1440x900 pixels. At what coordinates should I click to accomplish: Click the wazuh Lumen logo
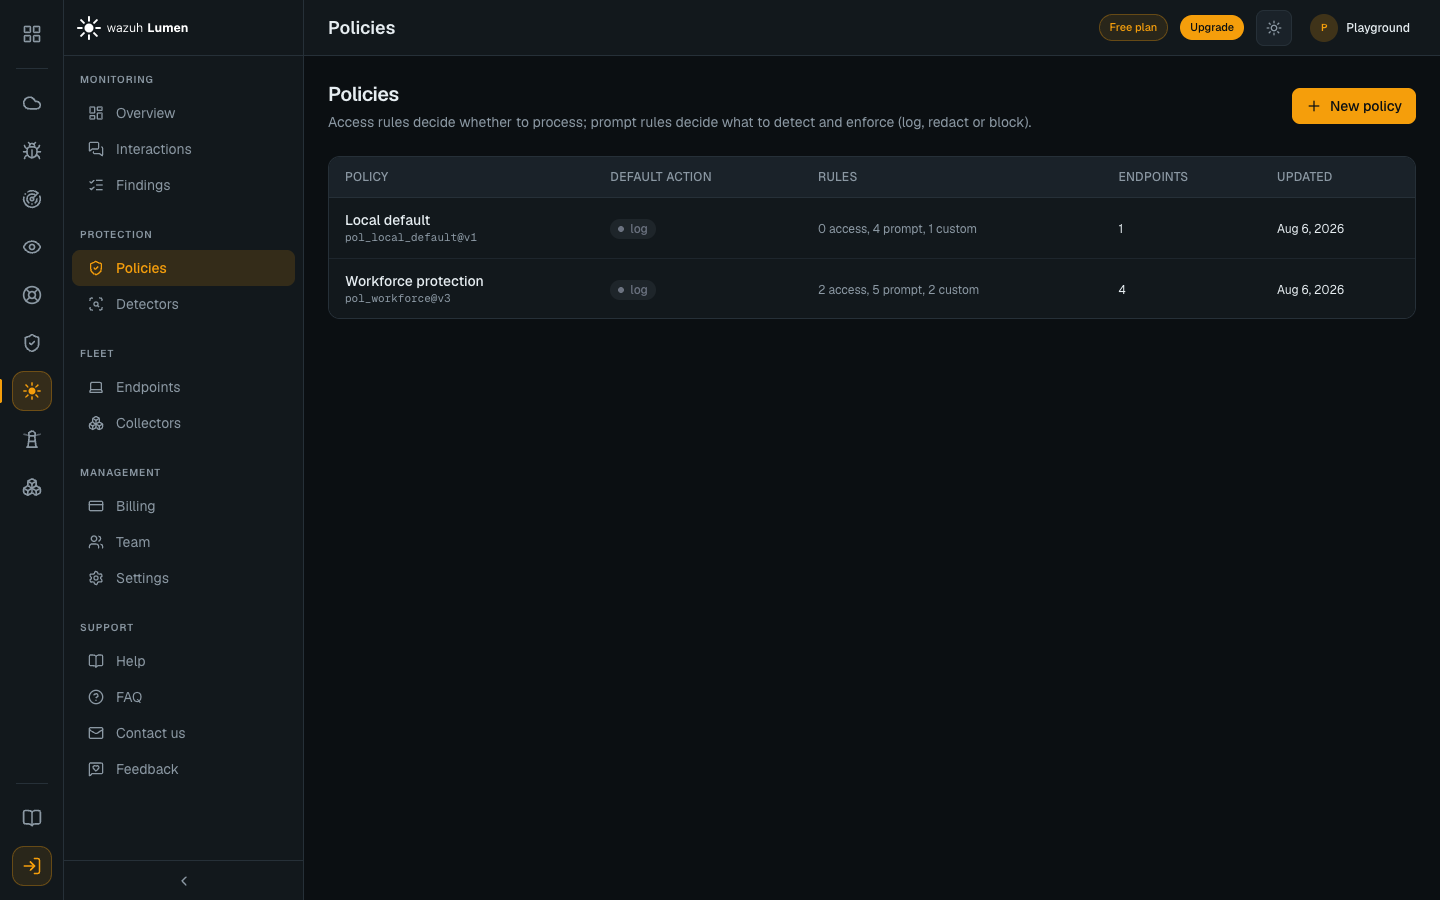coord(133,28)
